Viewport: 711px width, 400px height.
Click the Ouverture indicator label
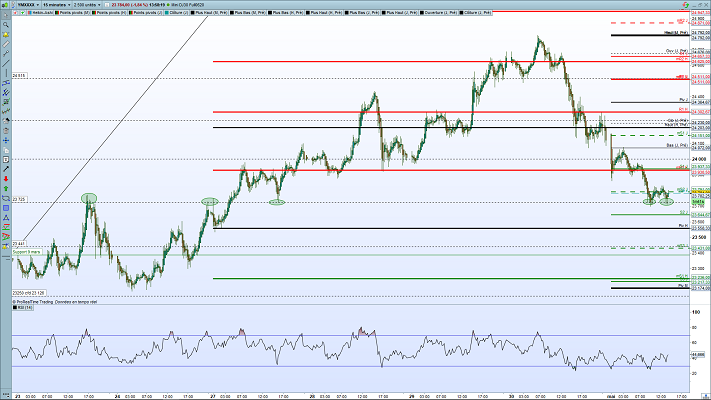[x=440, y=13]
